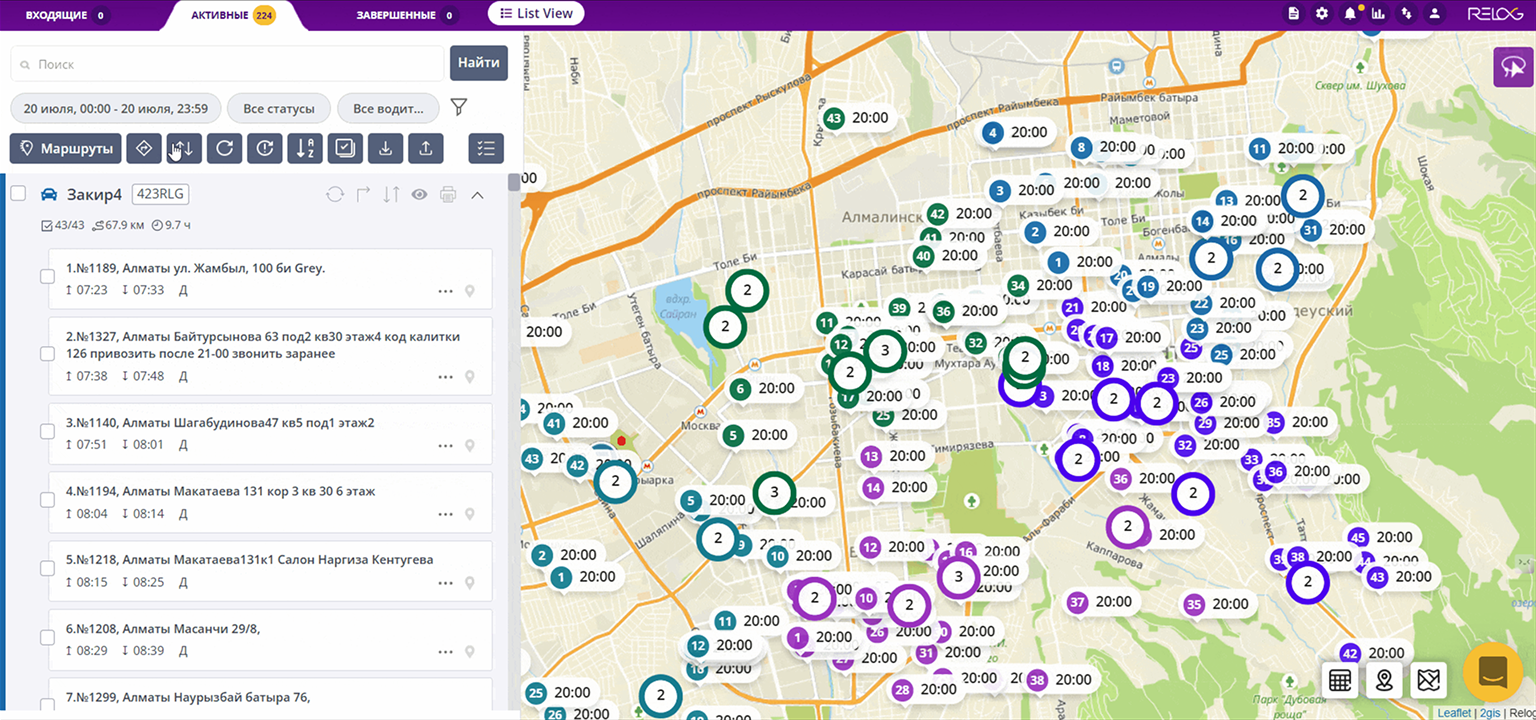
Task: Click into the Поиск search field
Action: [230, 64]
